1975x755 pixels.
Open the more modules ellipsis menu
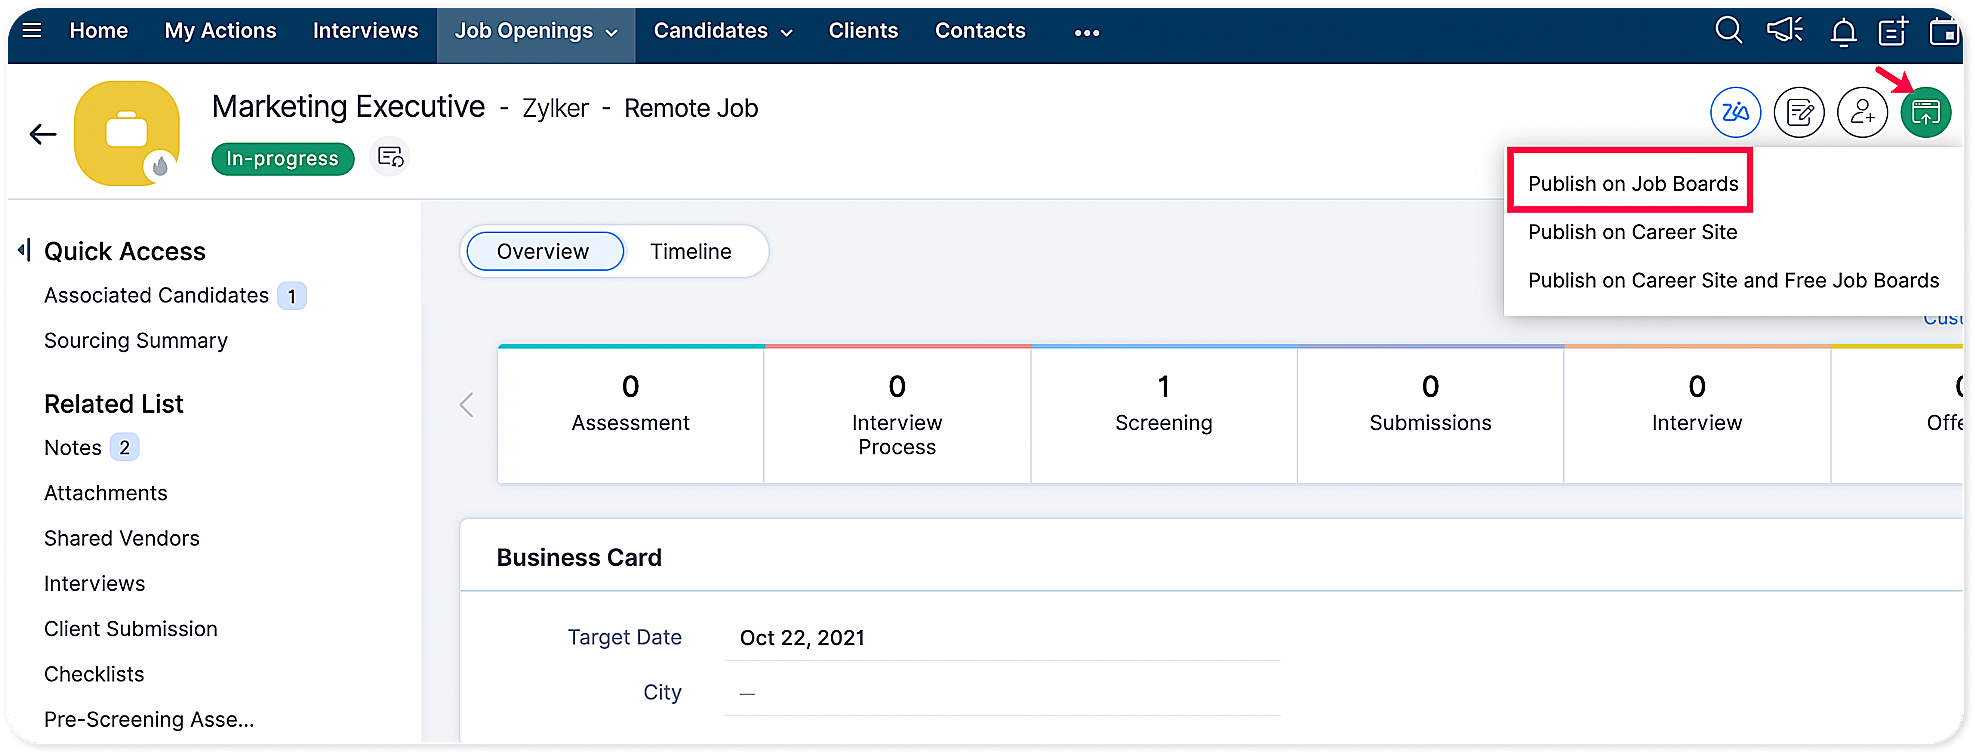tap(1087, 33)
